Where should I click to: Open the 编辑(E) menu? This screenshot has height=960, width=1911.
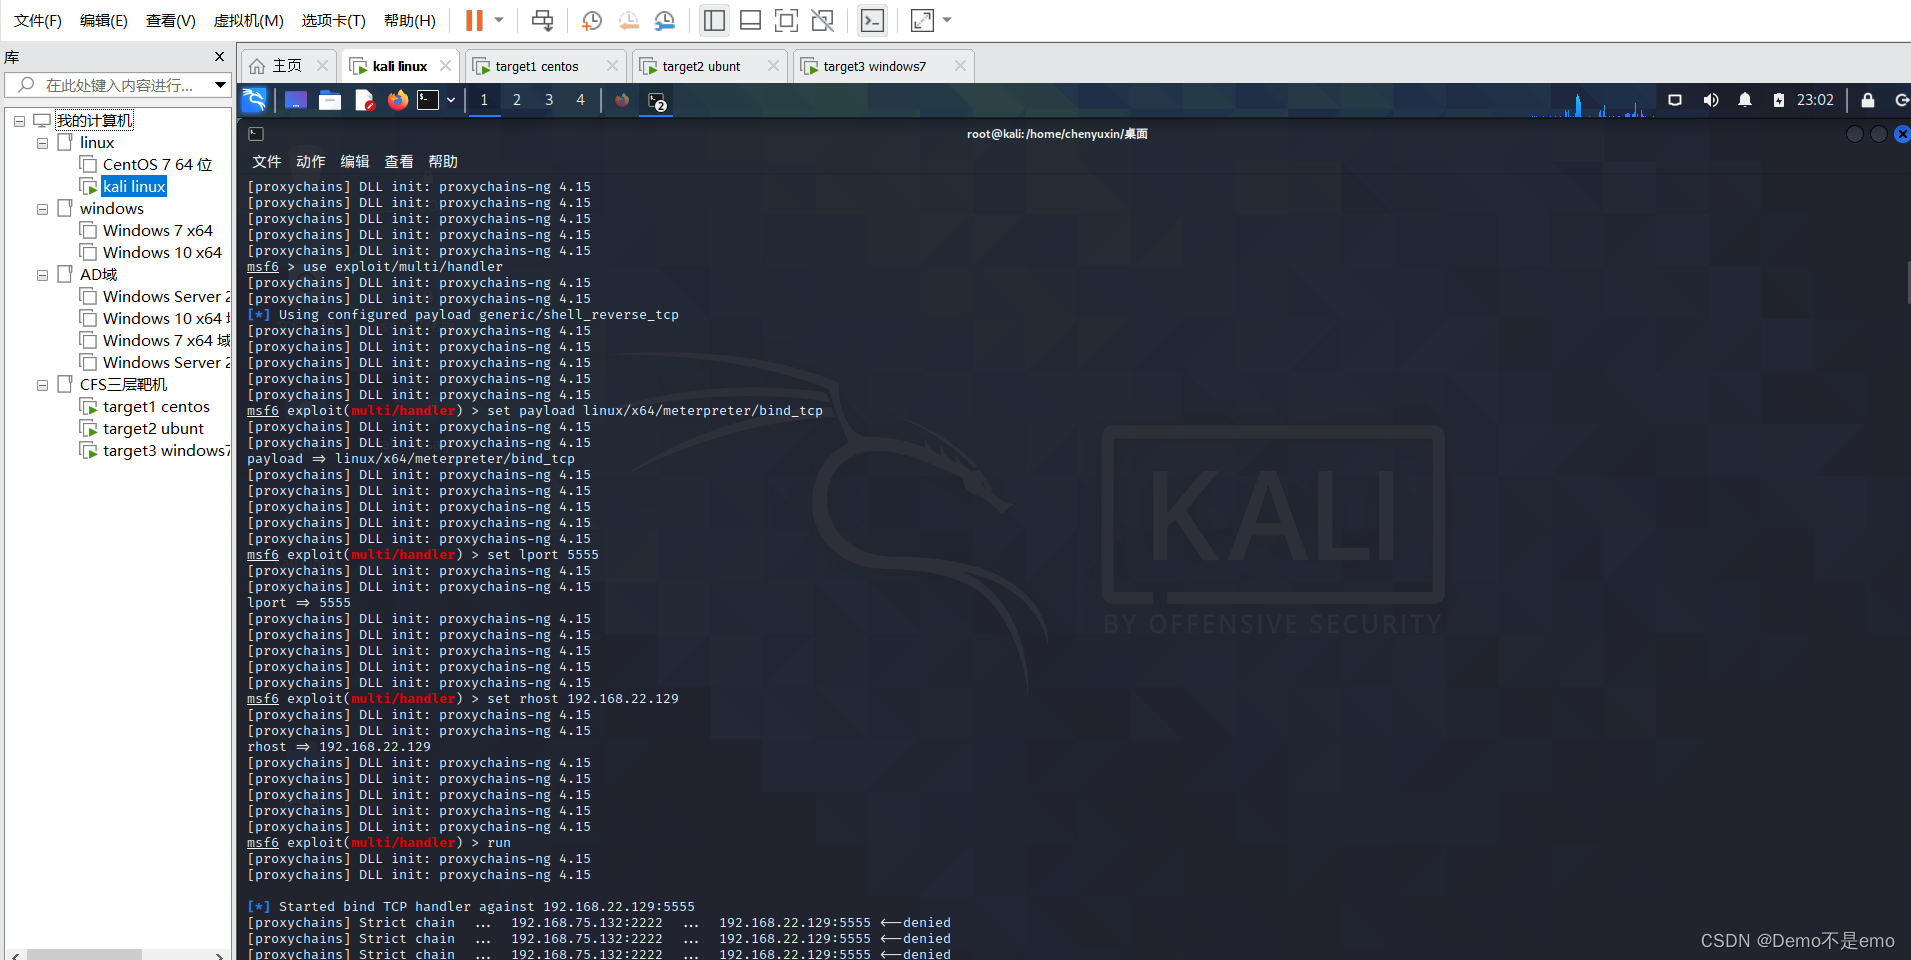[x=104, y=20]
